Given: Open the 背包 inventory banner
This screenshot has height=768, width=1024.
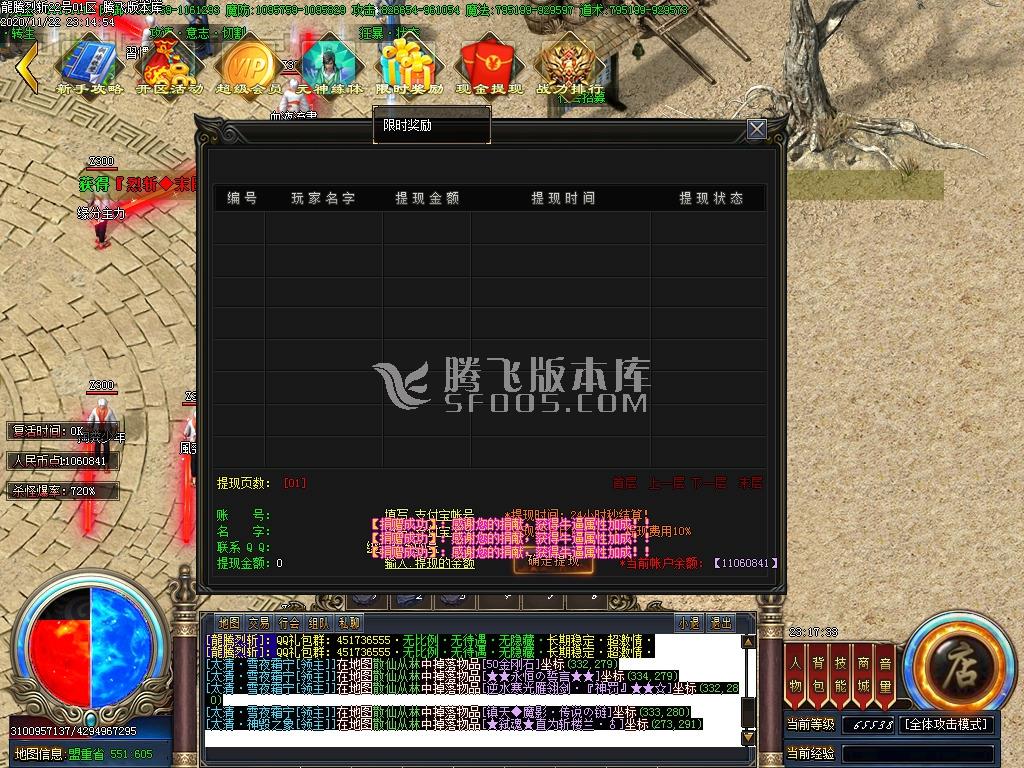Looking at the screenshot, I should click(x=818, y=675).
